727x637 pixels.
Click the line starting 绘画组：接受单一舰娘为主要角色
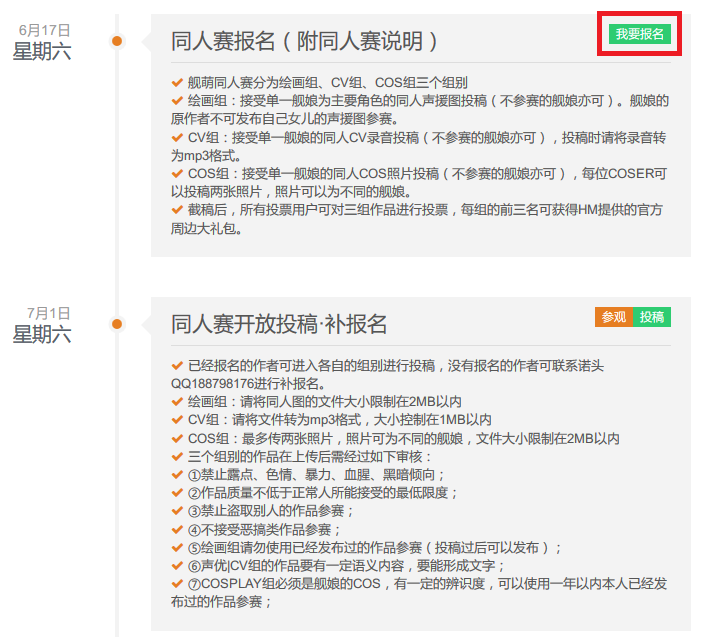tap(428, 101)
